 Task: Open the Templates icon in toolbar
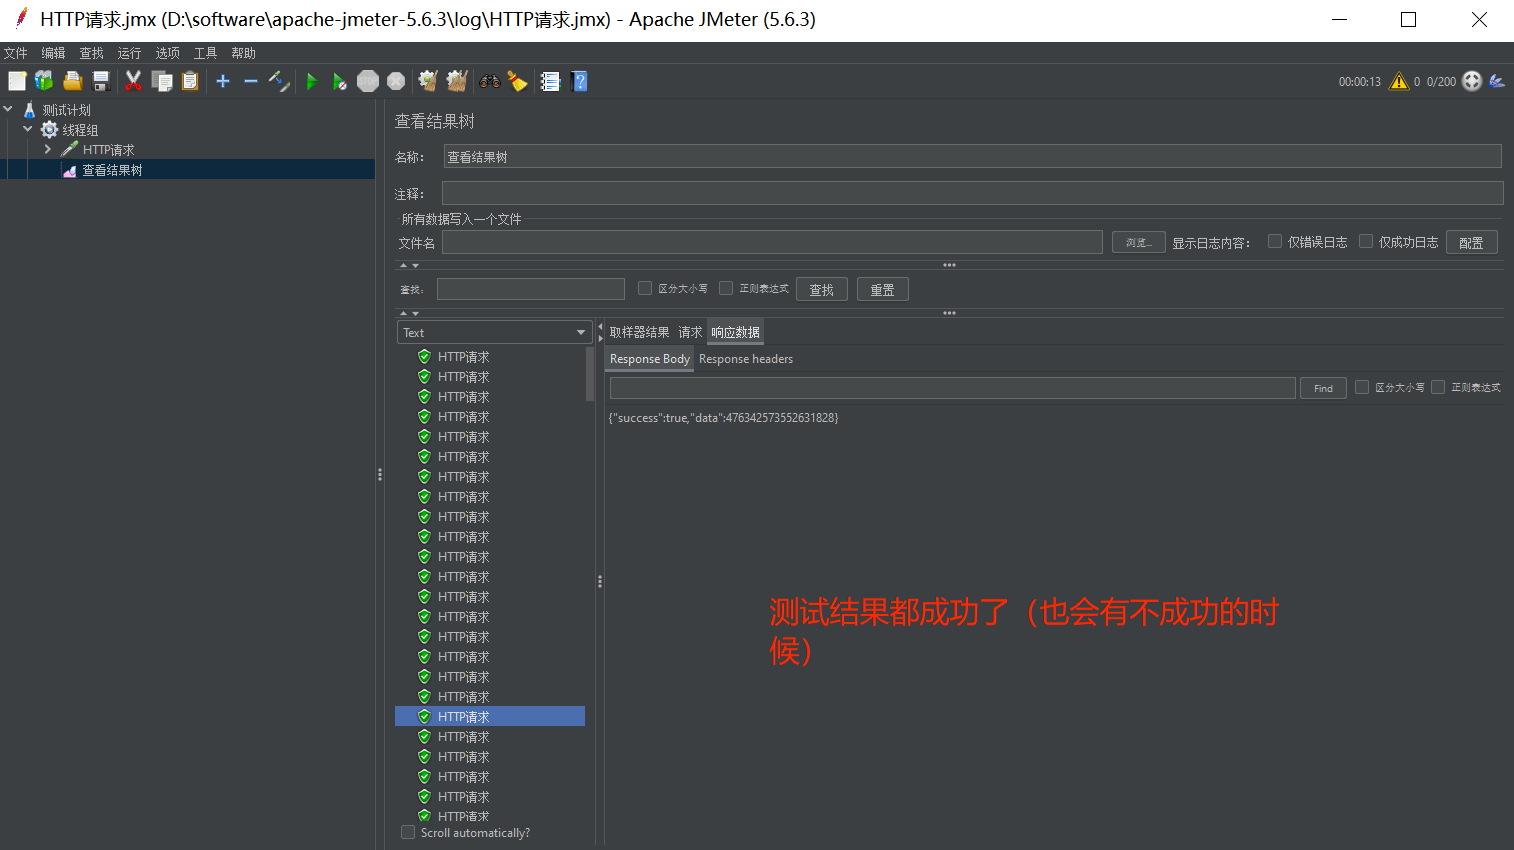tap(44, 81)
